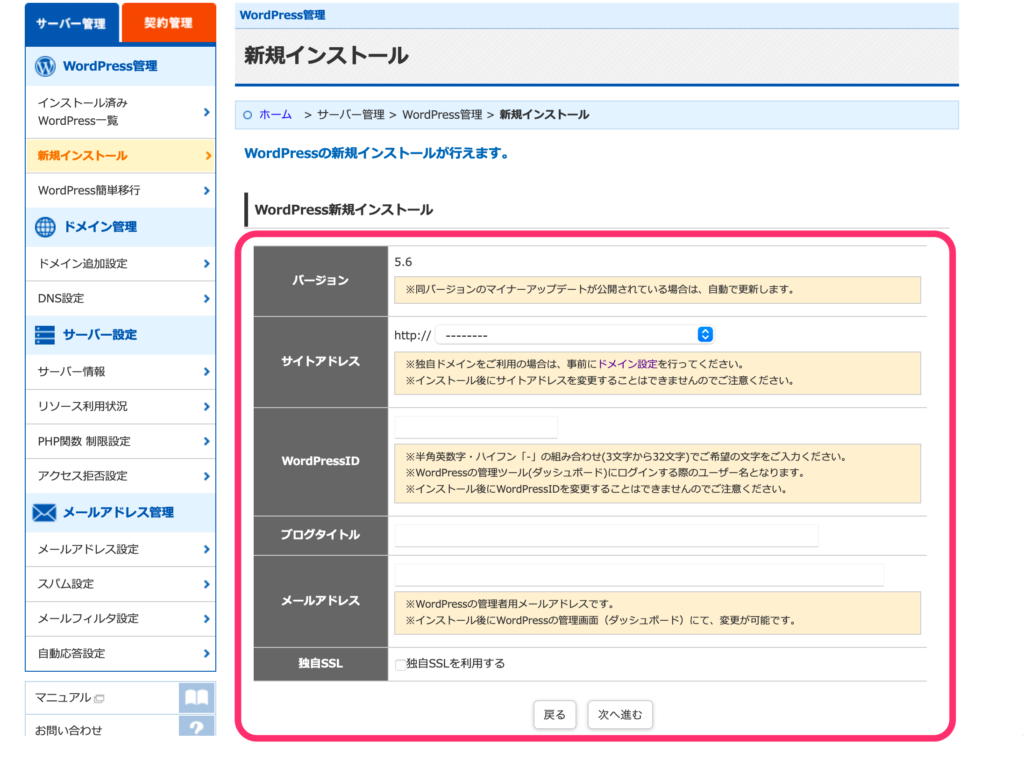Open the マニュアル link

click(63, 698)
